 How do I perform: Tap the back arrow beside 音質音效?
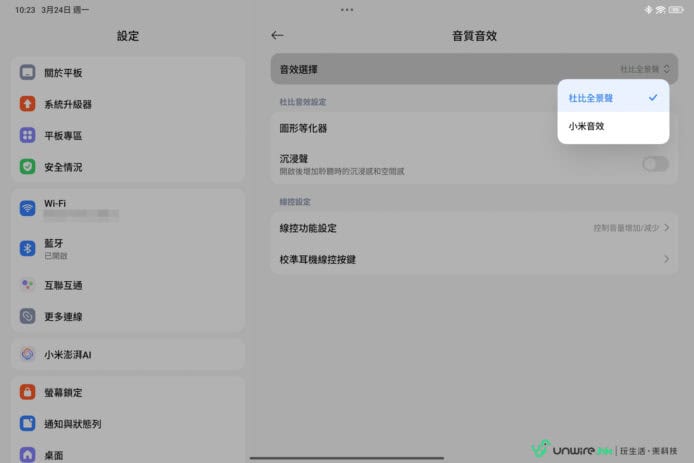point(277,35)
